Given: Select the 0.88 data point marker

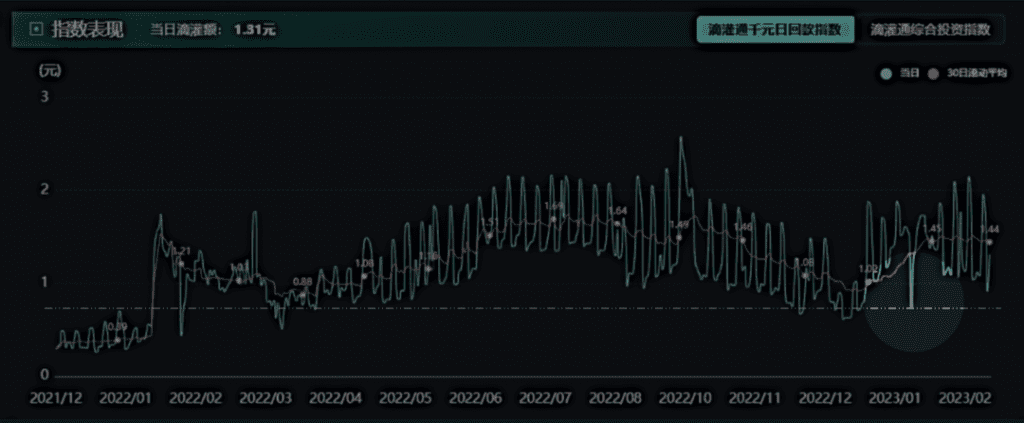Looking at the screenshot, I should 302,294.
